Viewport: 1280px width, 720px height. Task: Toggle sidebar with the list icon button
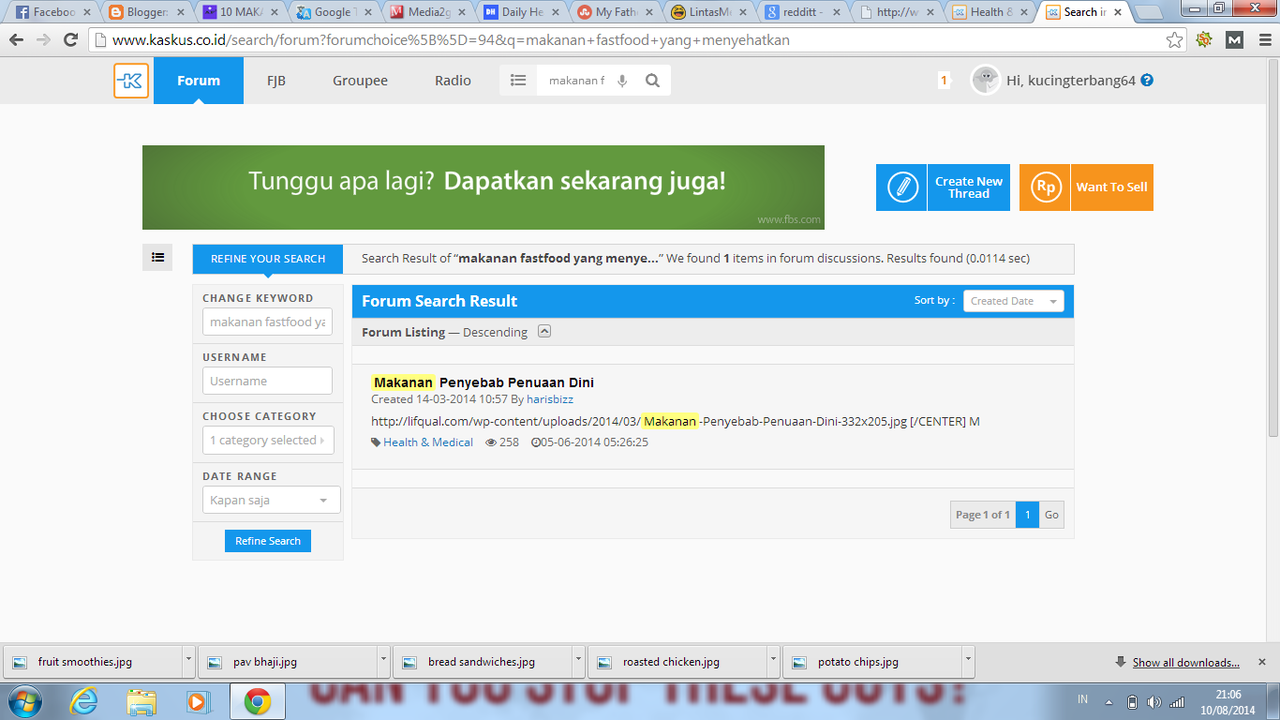click(x=157, y=257)
